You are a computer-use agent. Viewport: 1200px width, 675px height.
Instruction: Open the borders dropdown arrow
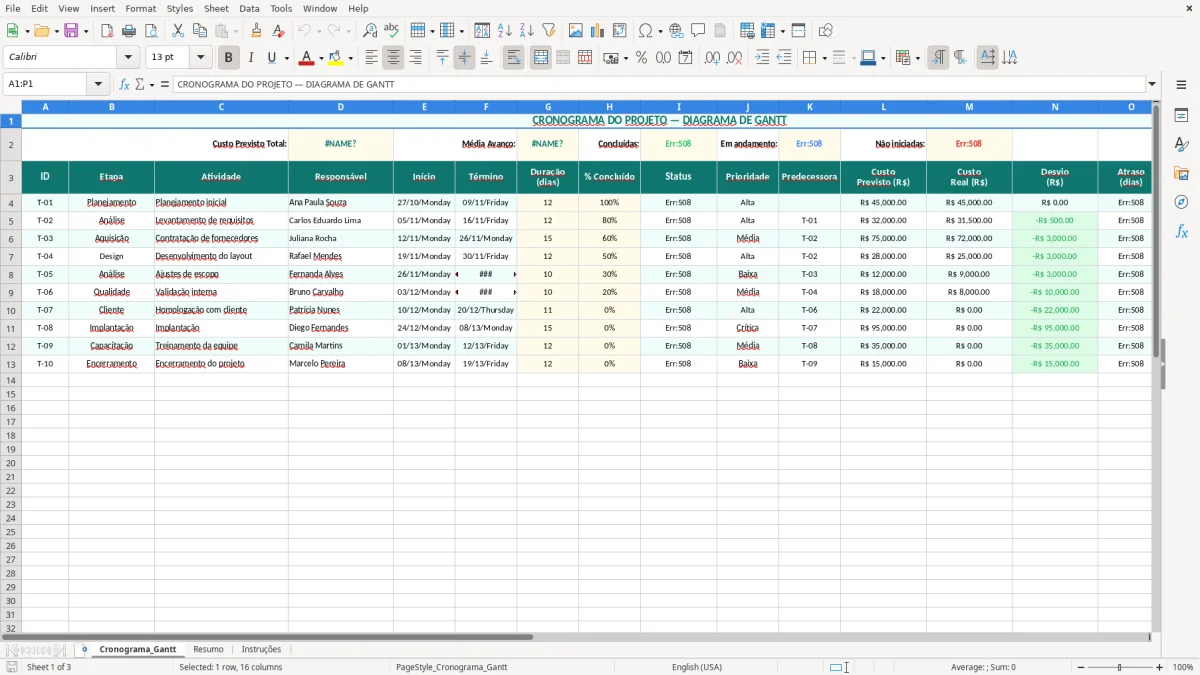tap(824, 58)
